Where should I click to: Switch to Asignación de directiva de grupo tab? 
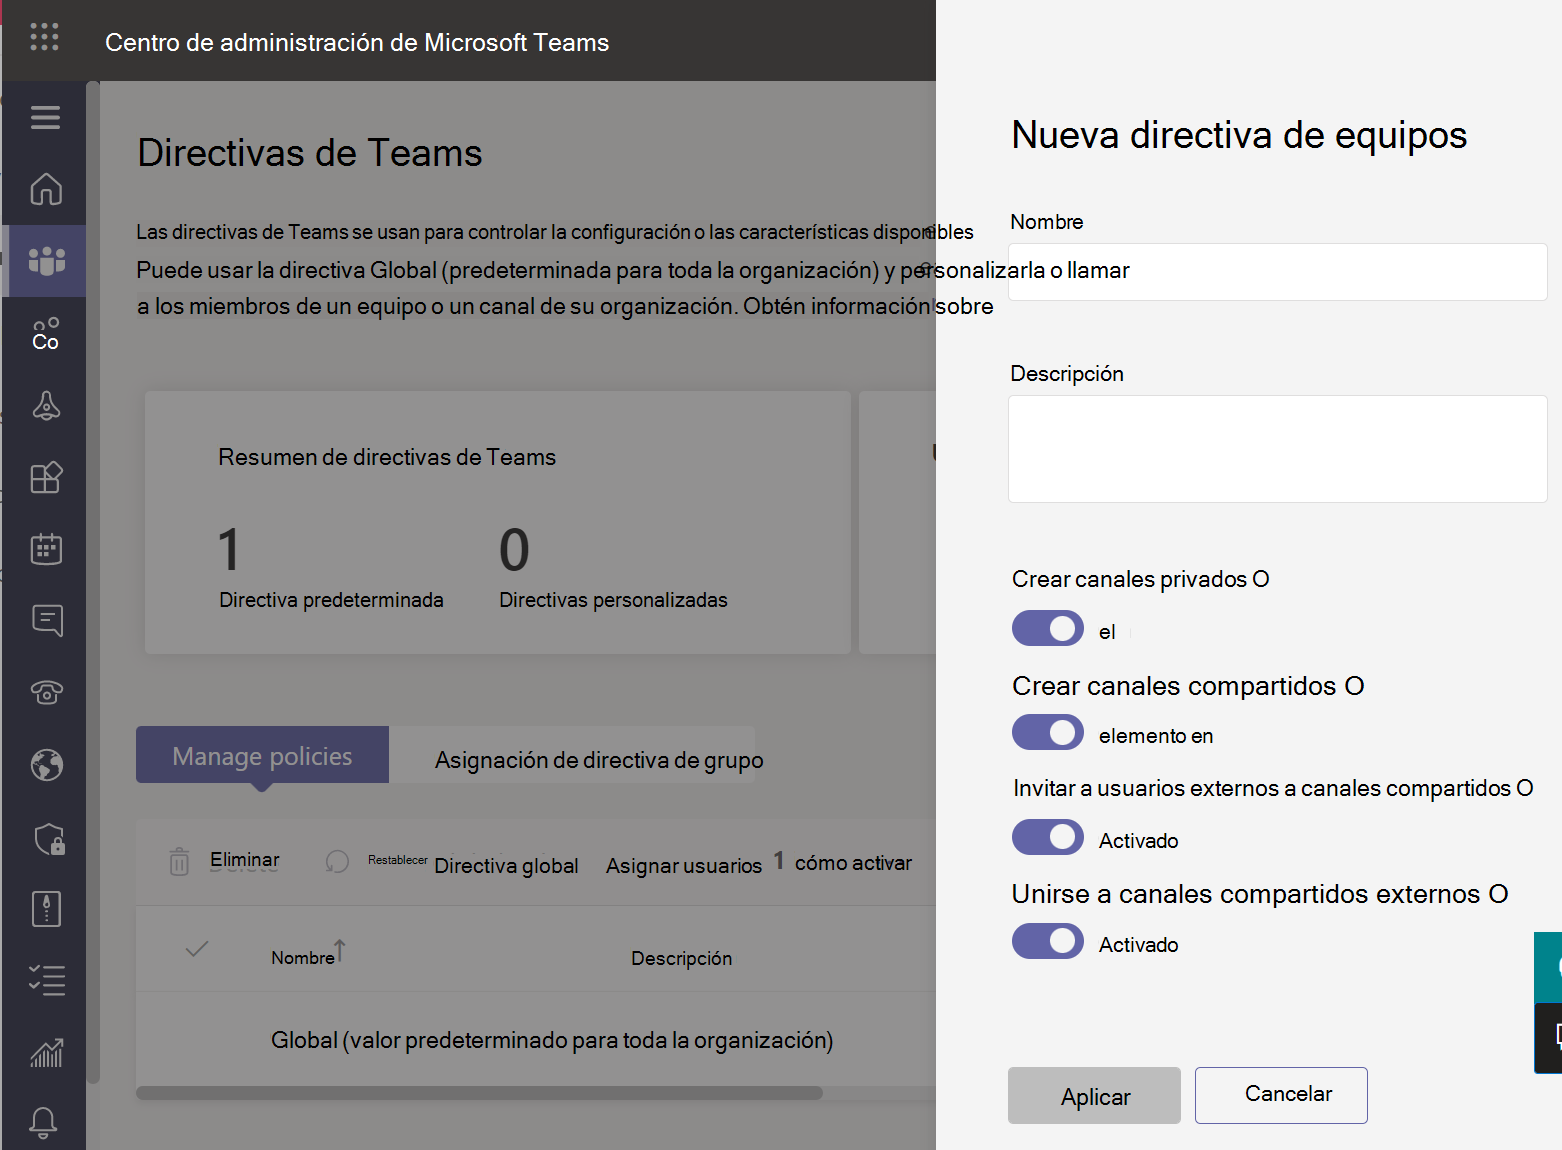click(x=599, y=760)
